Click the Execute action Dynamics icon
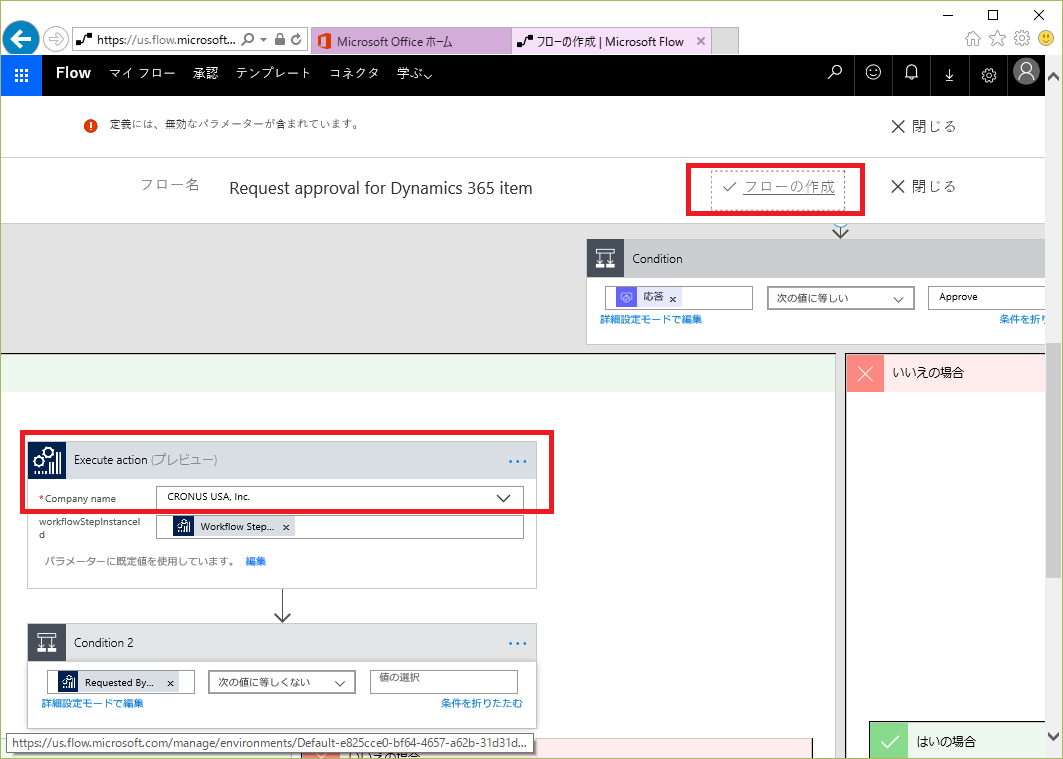 click(x=47, y=460)
